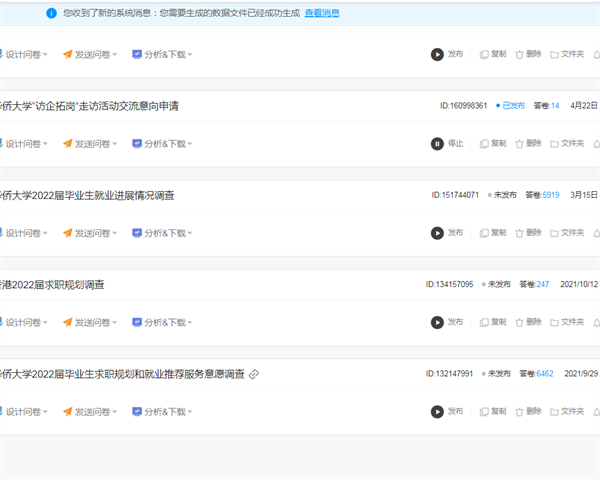The height and width of the screenshot is (480, 600).
Task: Click the 未发布 status of survey 151744071
Action: tap(502, 195)
